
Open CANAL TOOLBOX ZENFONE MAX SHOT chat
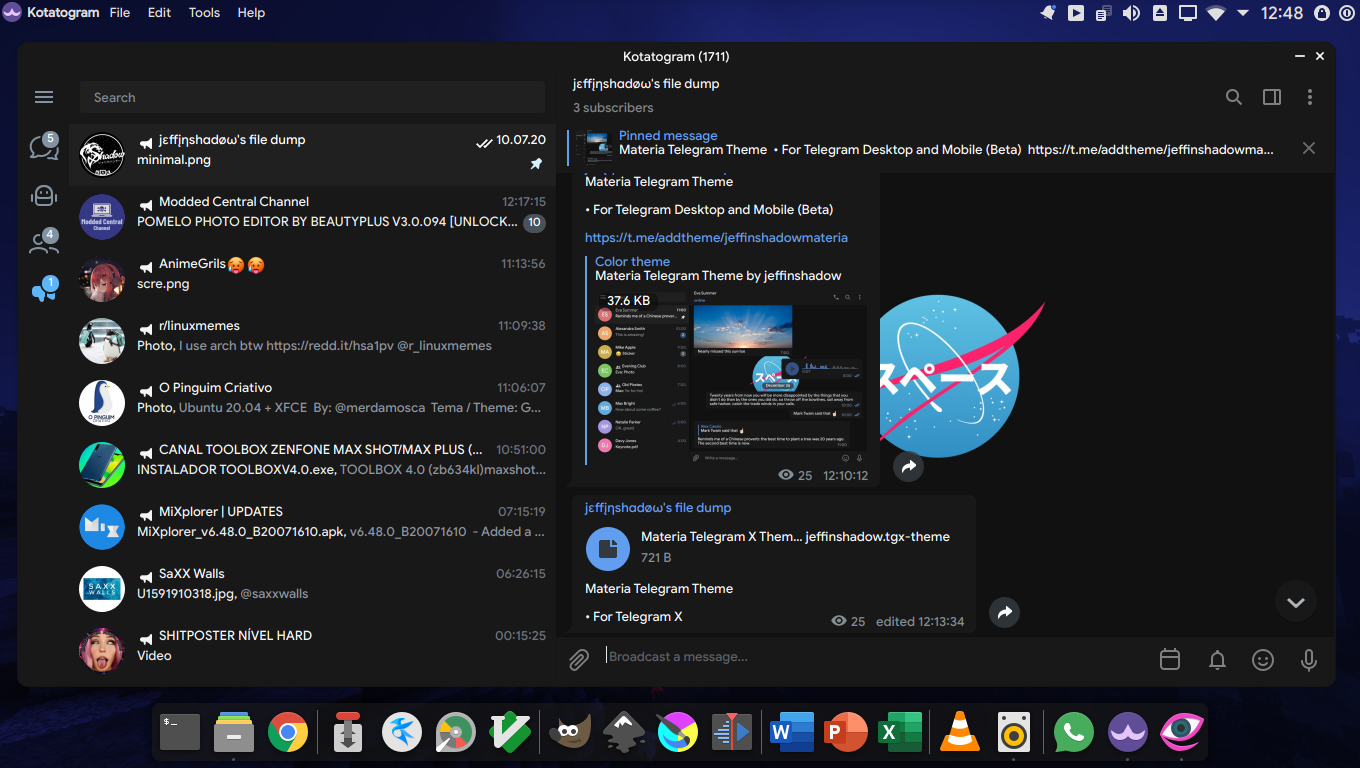(312, 464)
